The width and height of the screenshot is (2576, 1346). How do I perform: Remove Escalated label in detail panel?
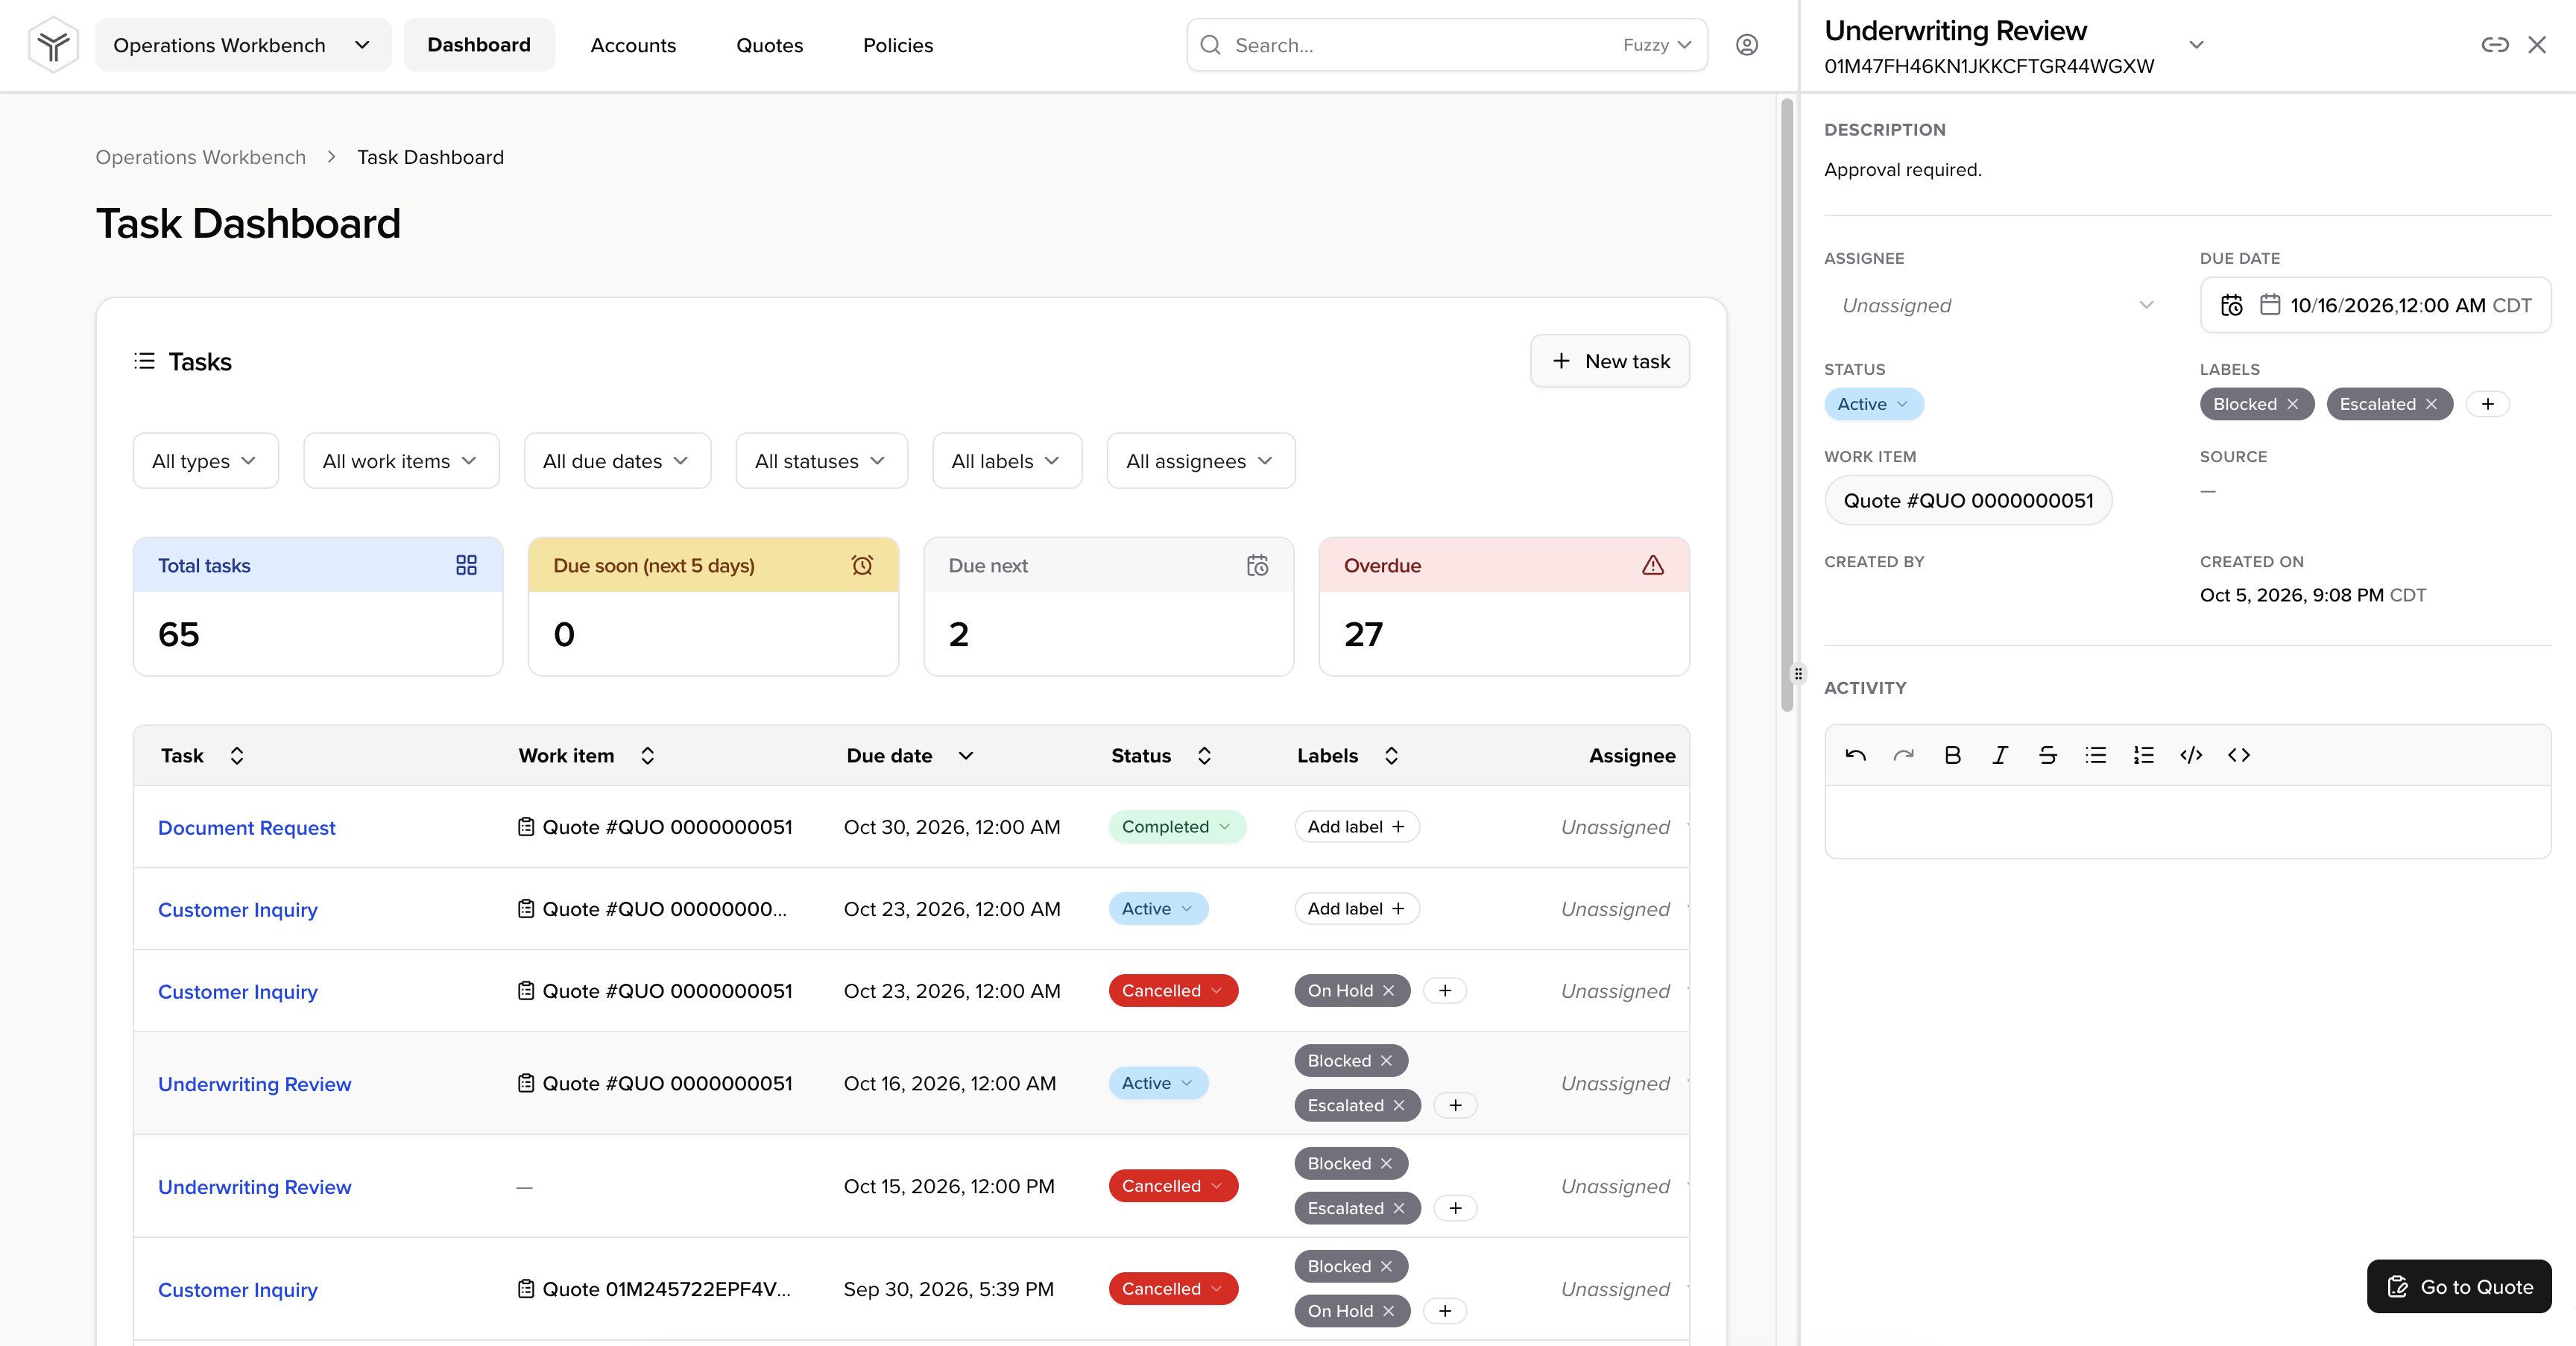2432,404
